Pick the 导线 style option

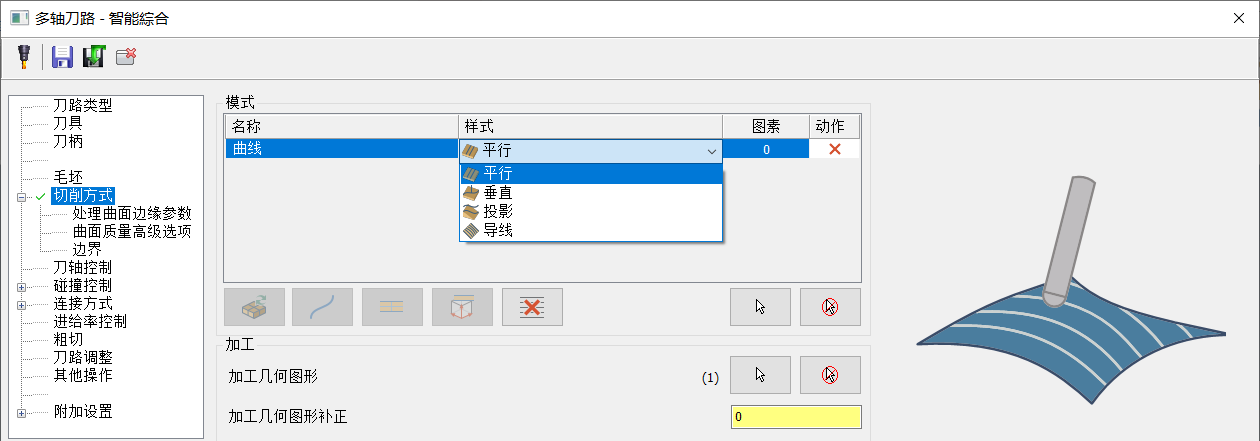pyautogui.click(x=498, y=231)
